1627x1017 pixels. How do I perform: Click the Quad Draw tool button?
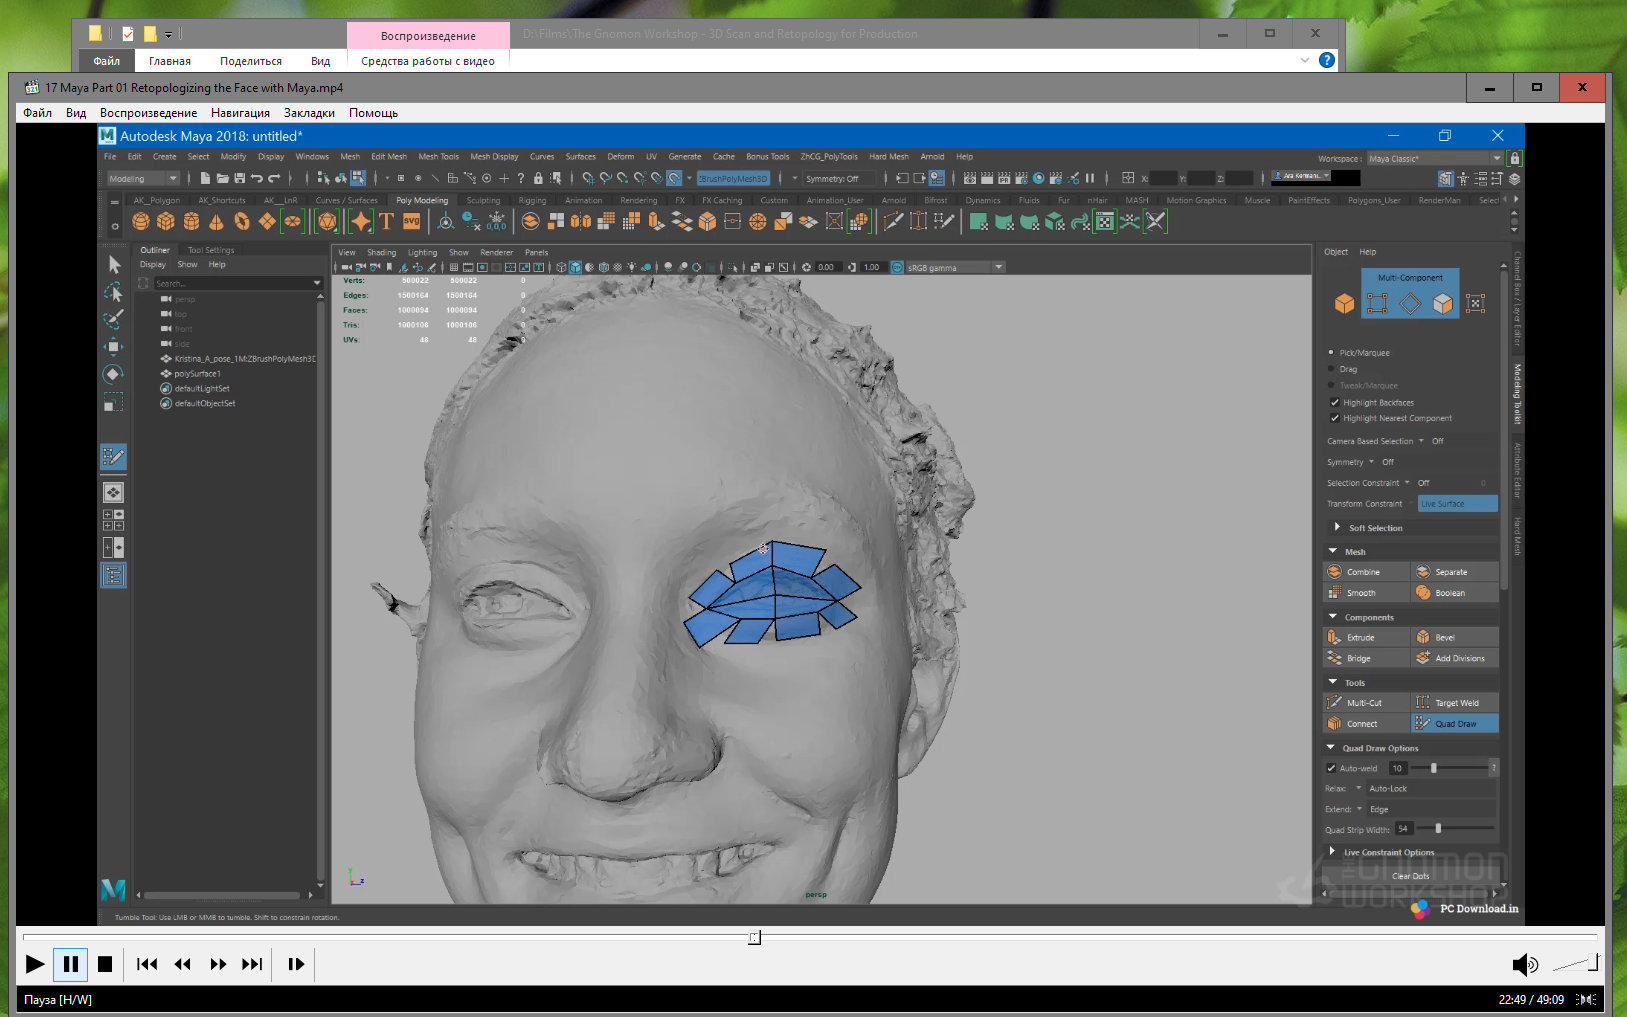pos(1454,724)
